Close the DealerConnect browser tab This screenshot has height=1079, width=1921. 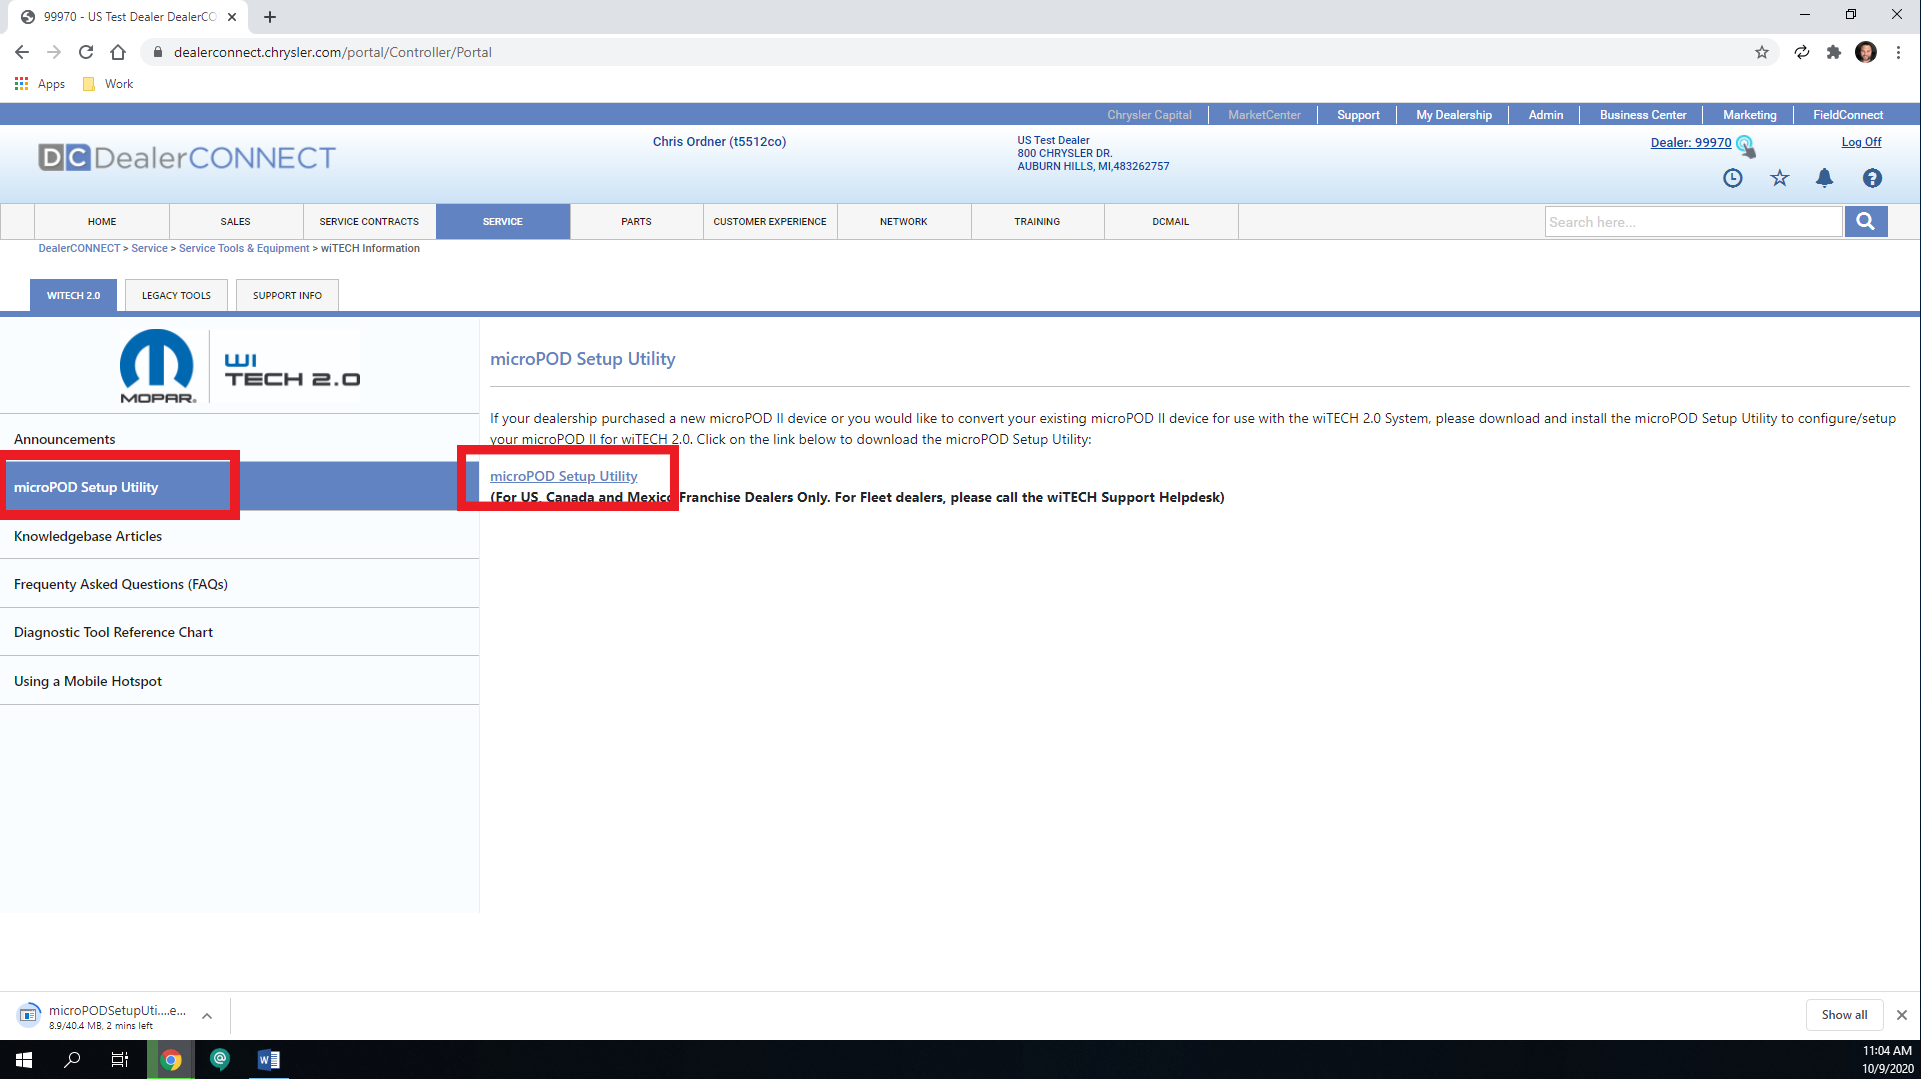pos(232,17)
